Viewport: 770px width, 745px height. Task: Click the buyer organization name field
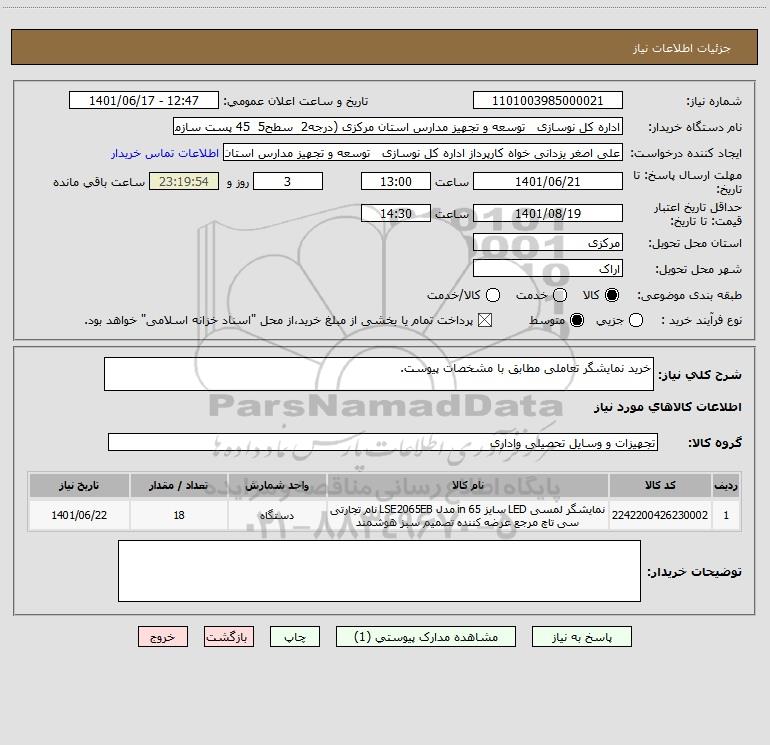point(398,127)
